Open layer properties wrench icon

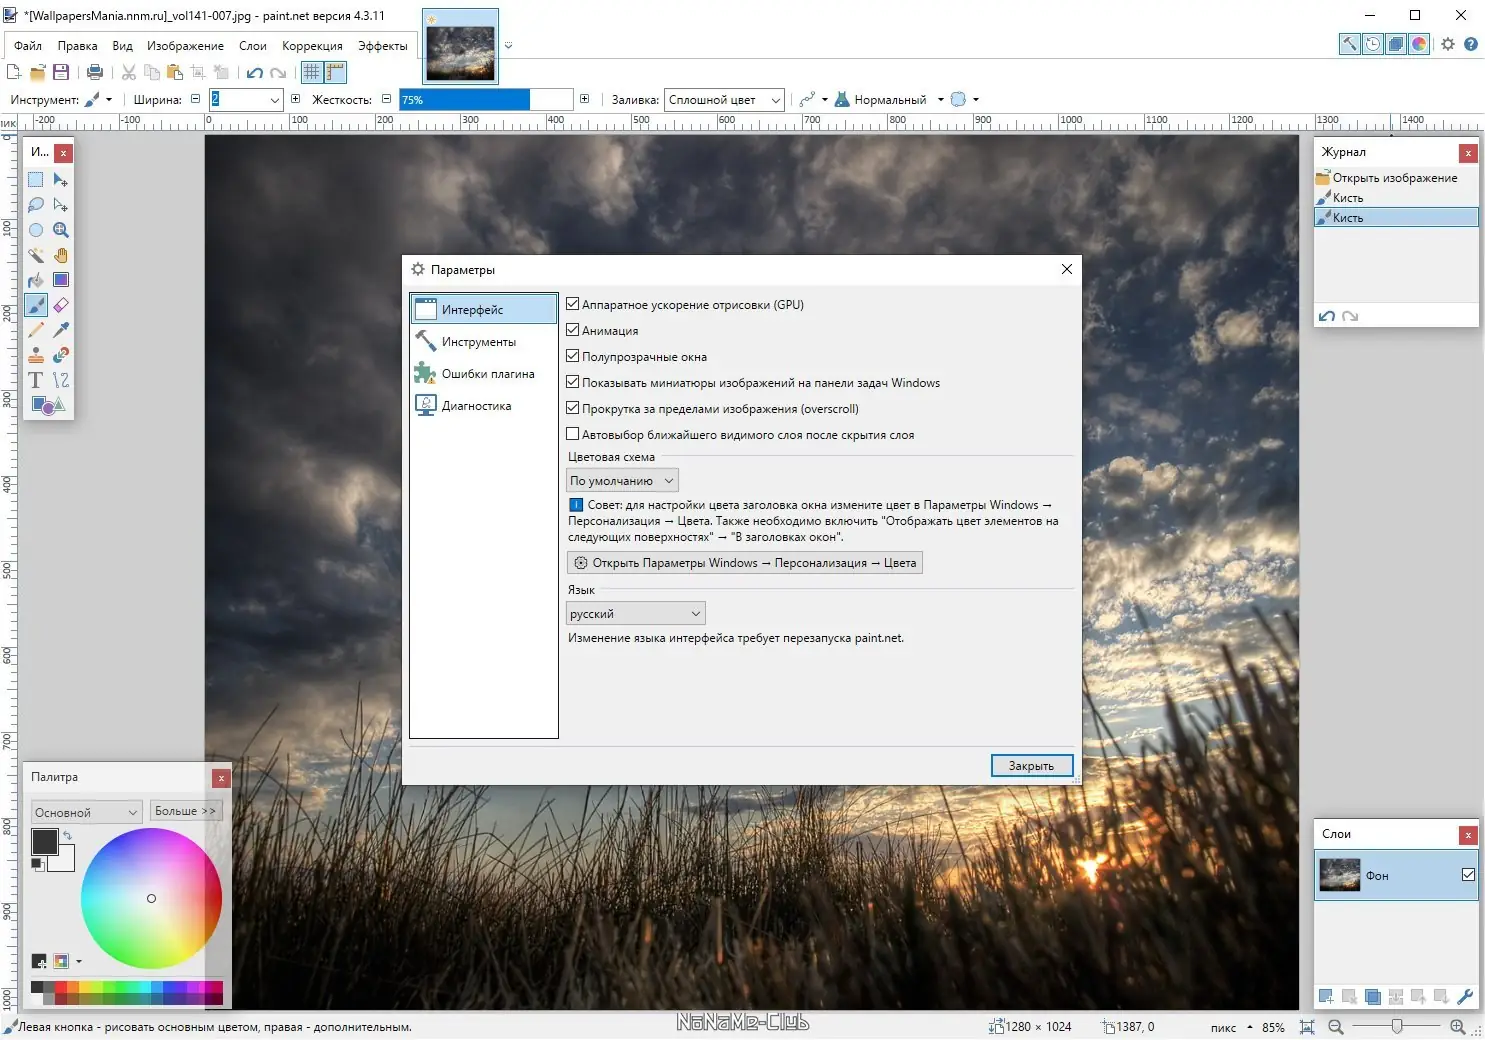pos(1465,996)
